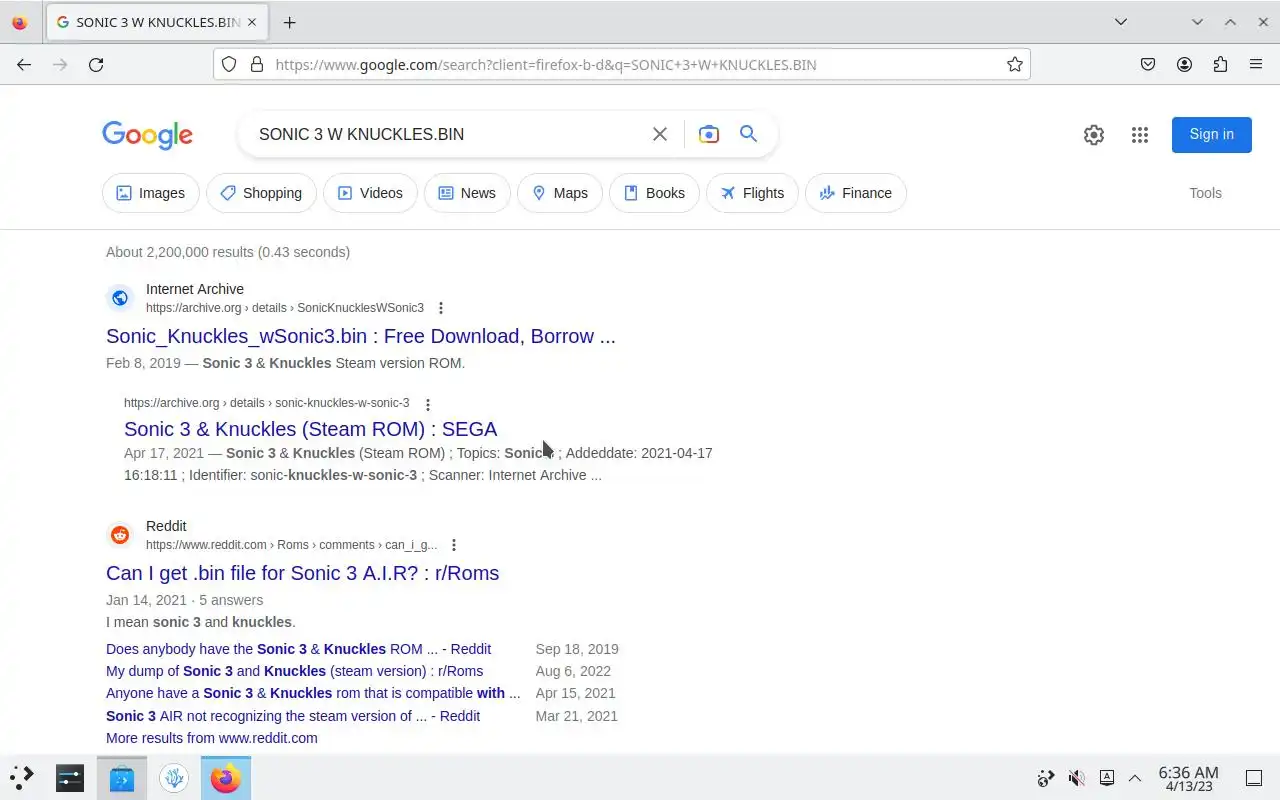1280x800 pixels.
Task: Open Firefox account icon
Action: tap(1184, 64)
